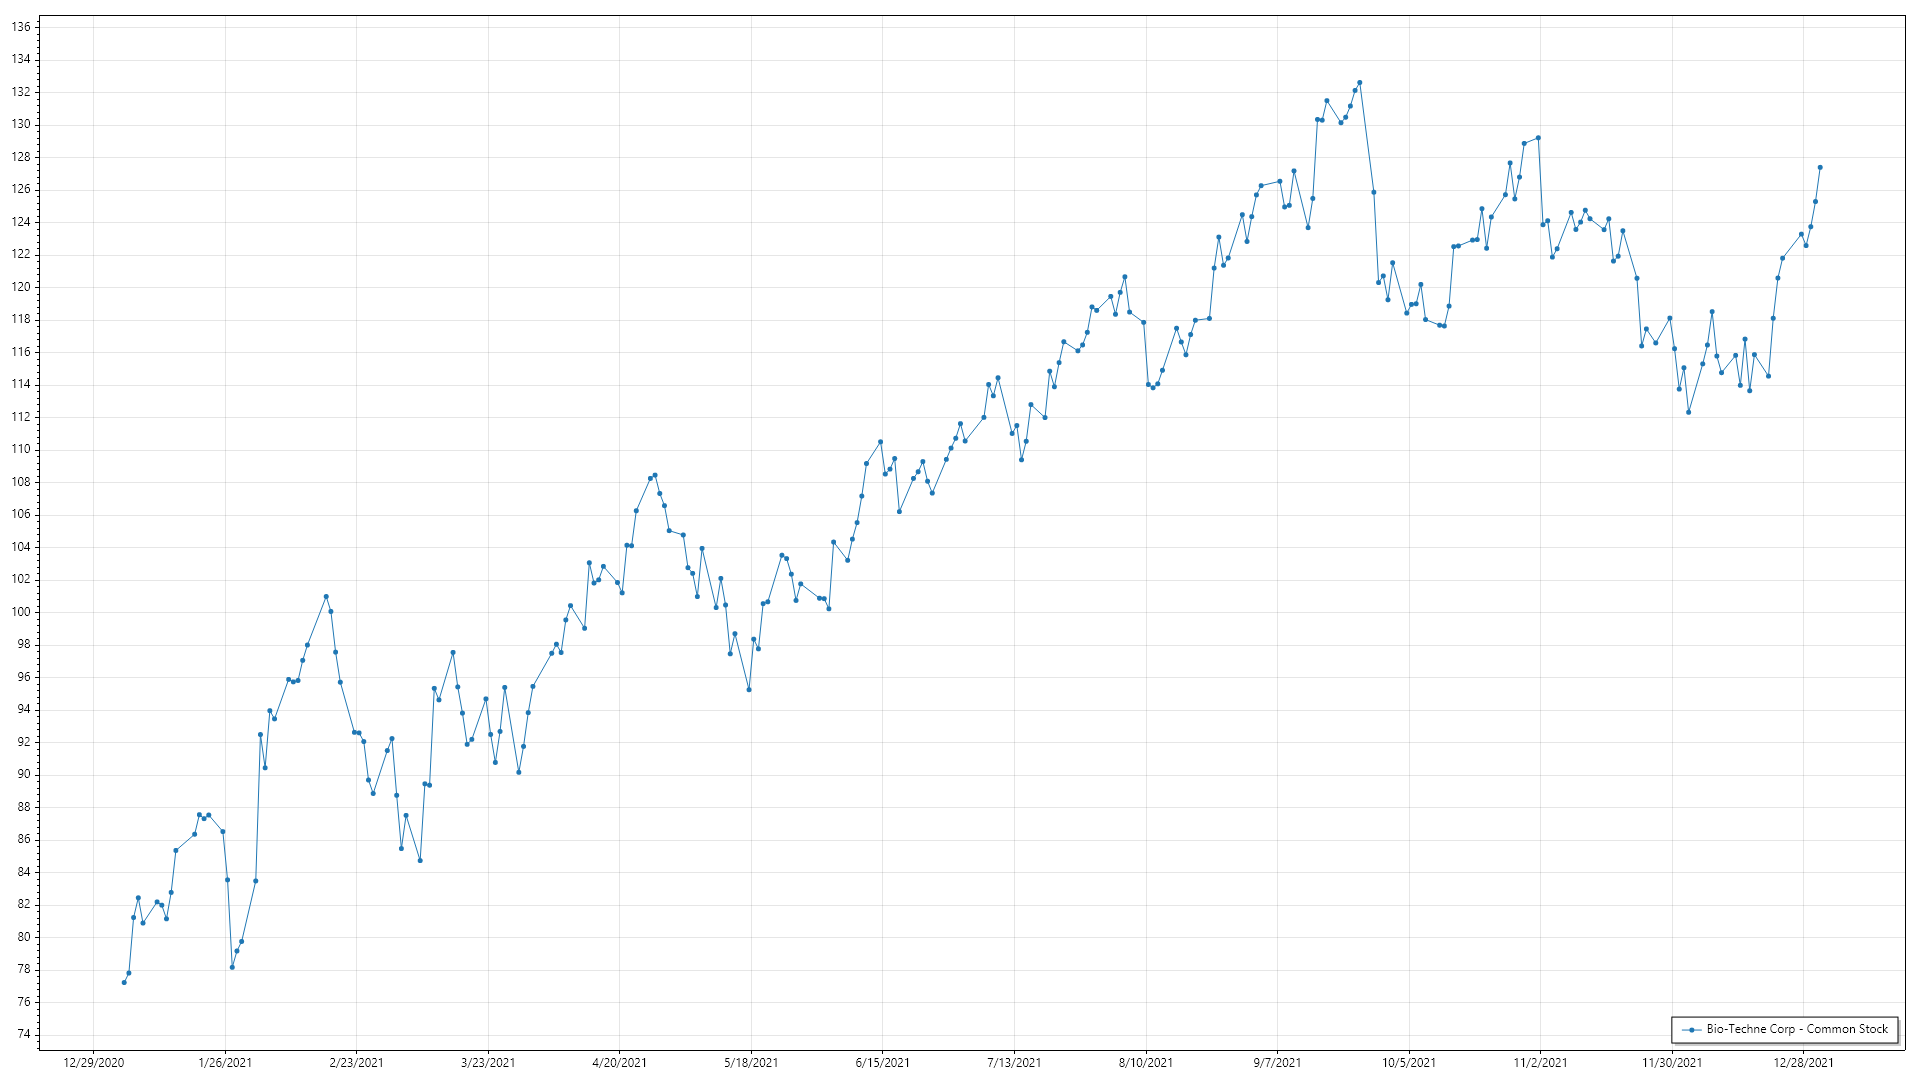The image size is (1920, 1080).
Task: Click the 1/26/2021 date axis label
Action: pos(225,1063)
